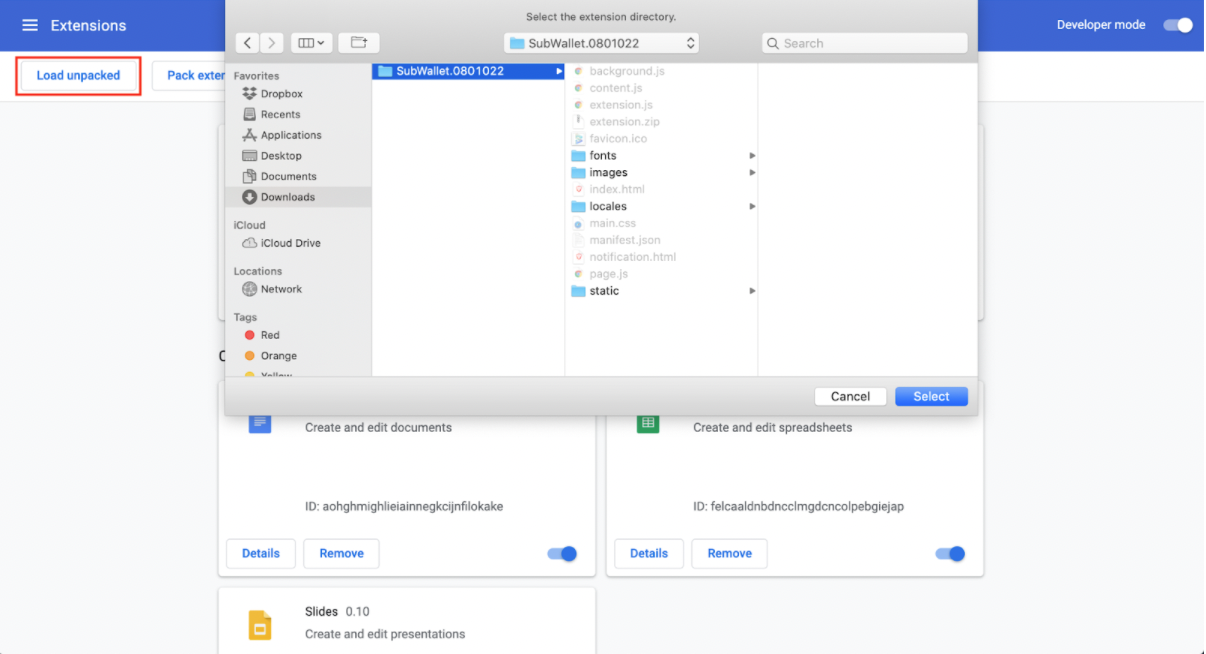The width and height of the screenshot is (1206, 654).
Task: Click main.css file entry
Action: pos(612,224)
